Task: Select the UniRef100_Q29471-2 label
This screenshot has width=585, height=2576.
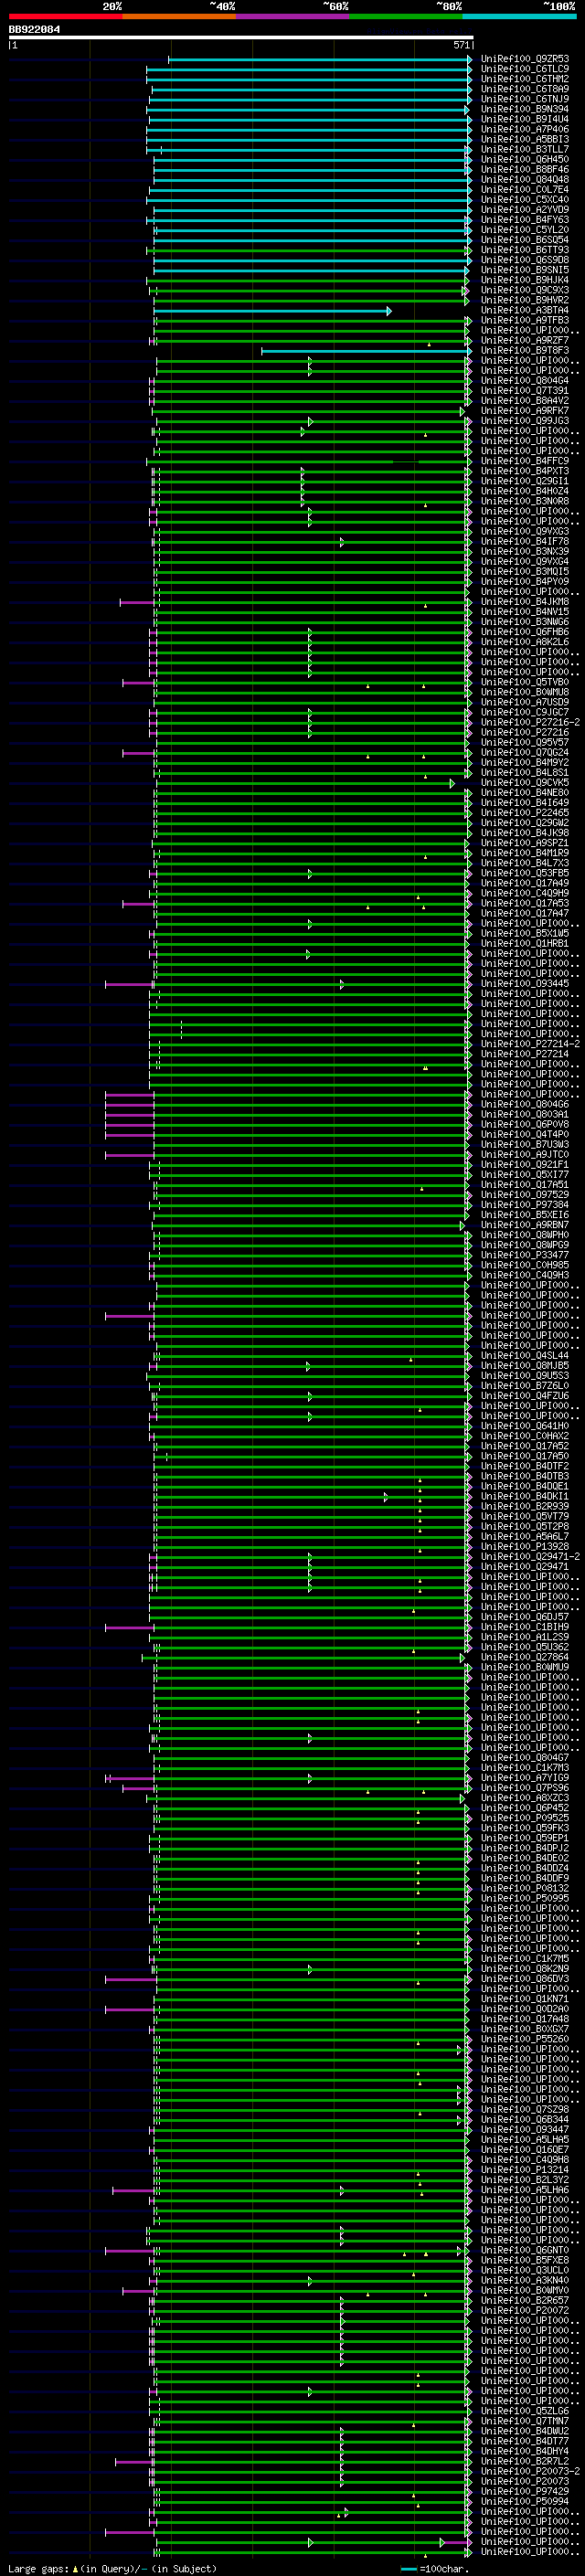Action: coord(530,1558)
